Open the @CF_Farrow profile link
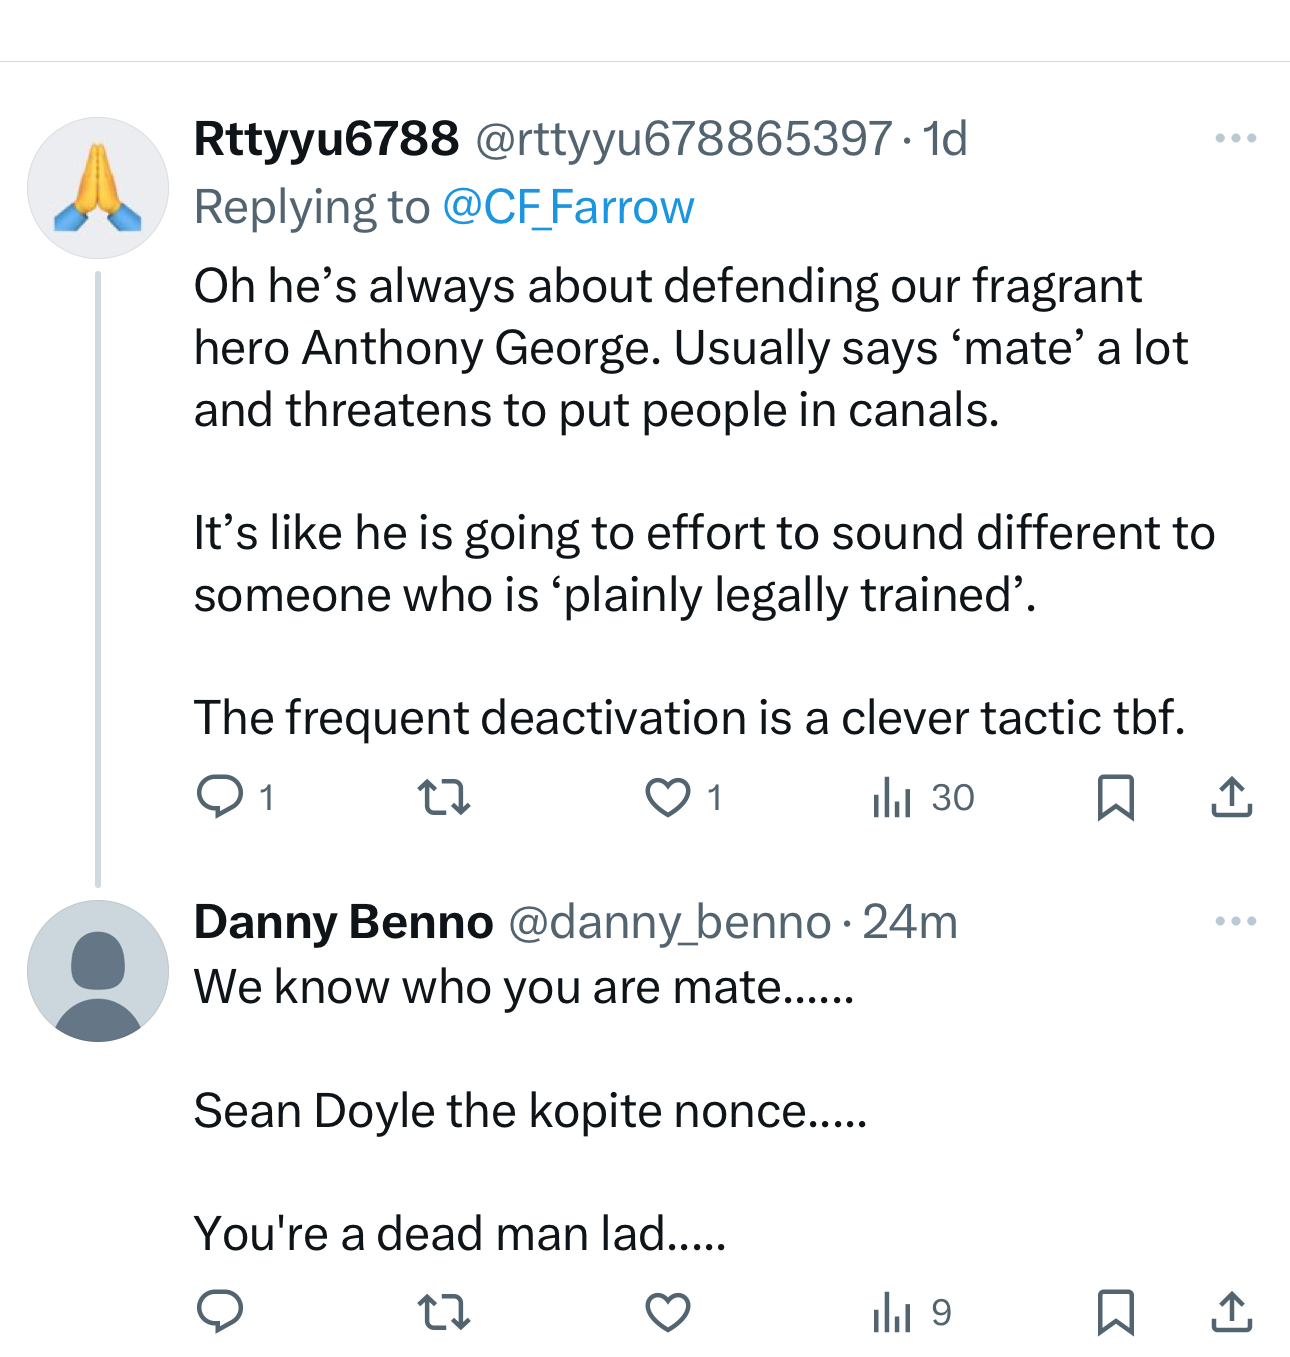This screenshot has width=1290, height=1357. (567, 208)
